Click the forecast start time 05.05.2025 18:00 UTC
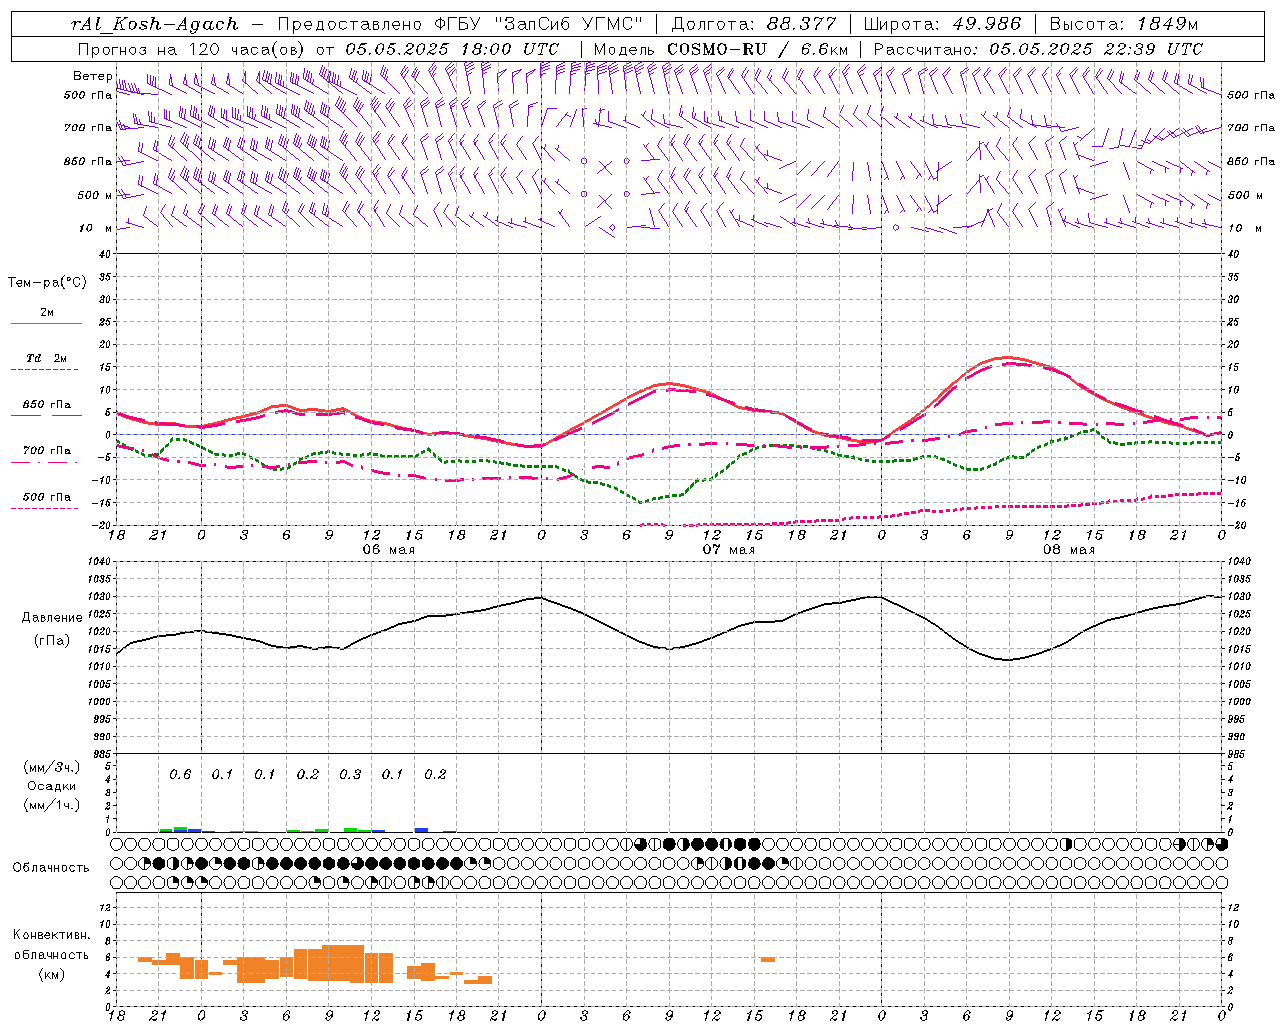This screenshot has height=1024, width=1280. coord(452,48)
